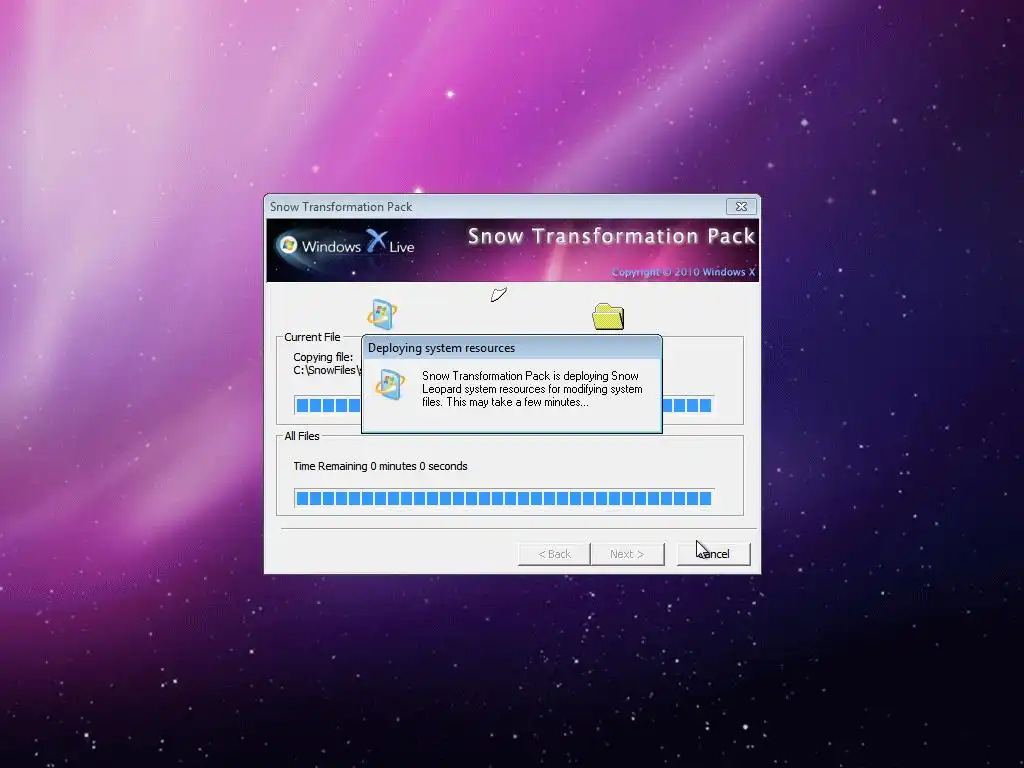This screenshot has width=1024, height=768.
Task: Click the 'Deploying system resources' popup title
Action: point(441,348)
